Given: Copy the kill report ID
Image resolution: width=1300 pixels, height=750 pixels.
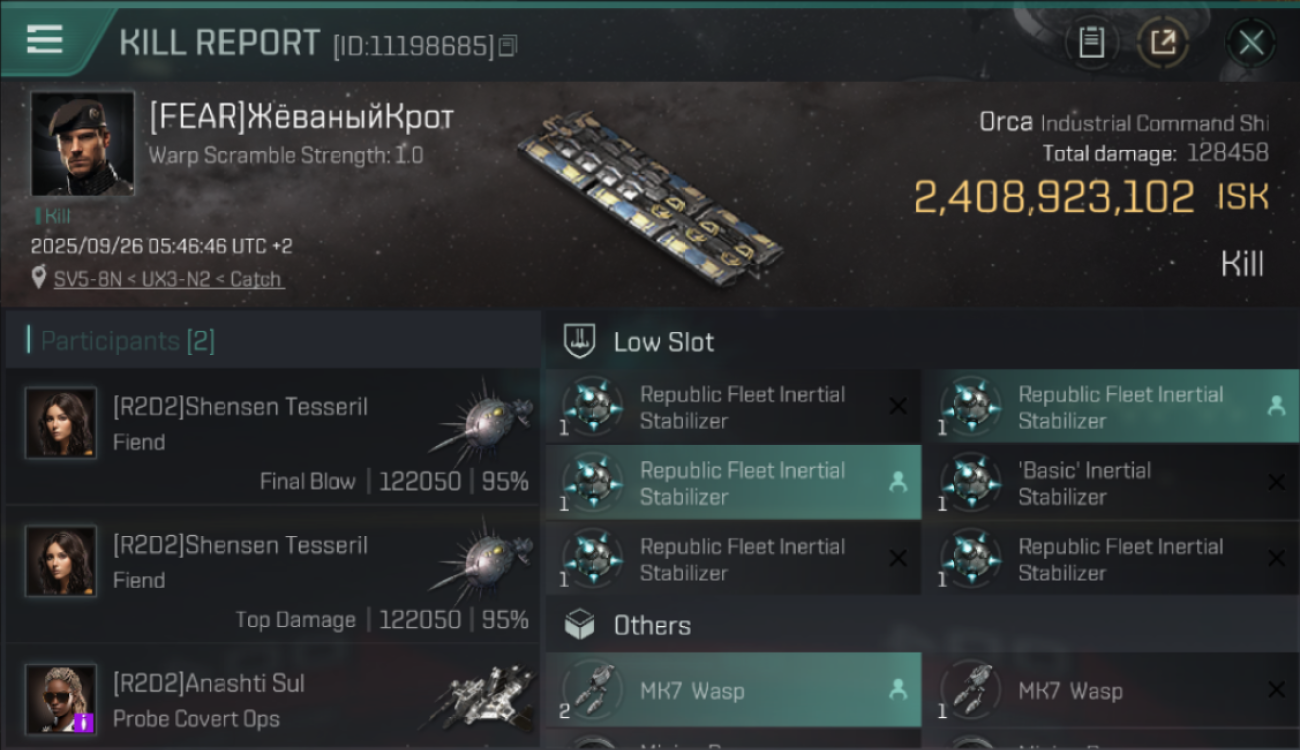Looking at the screenshot, I should point(508,45).
